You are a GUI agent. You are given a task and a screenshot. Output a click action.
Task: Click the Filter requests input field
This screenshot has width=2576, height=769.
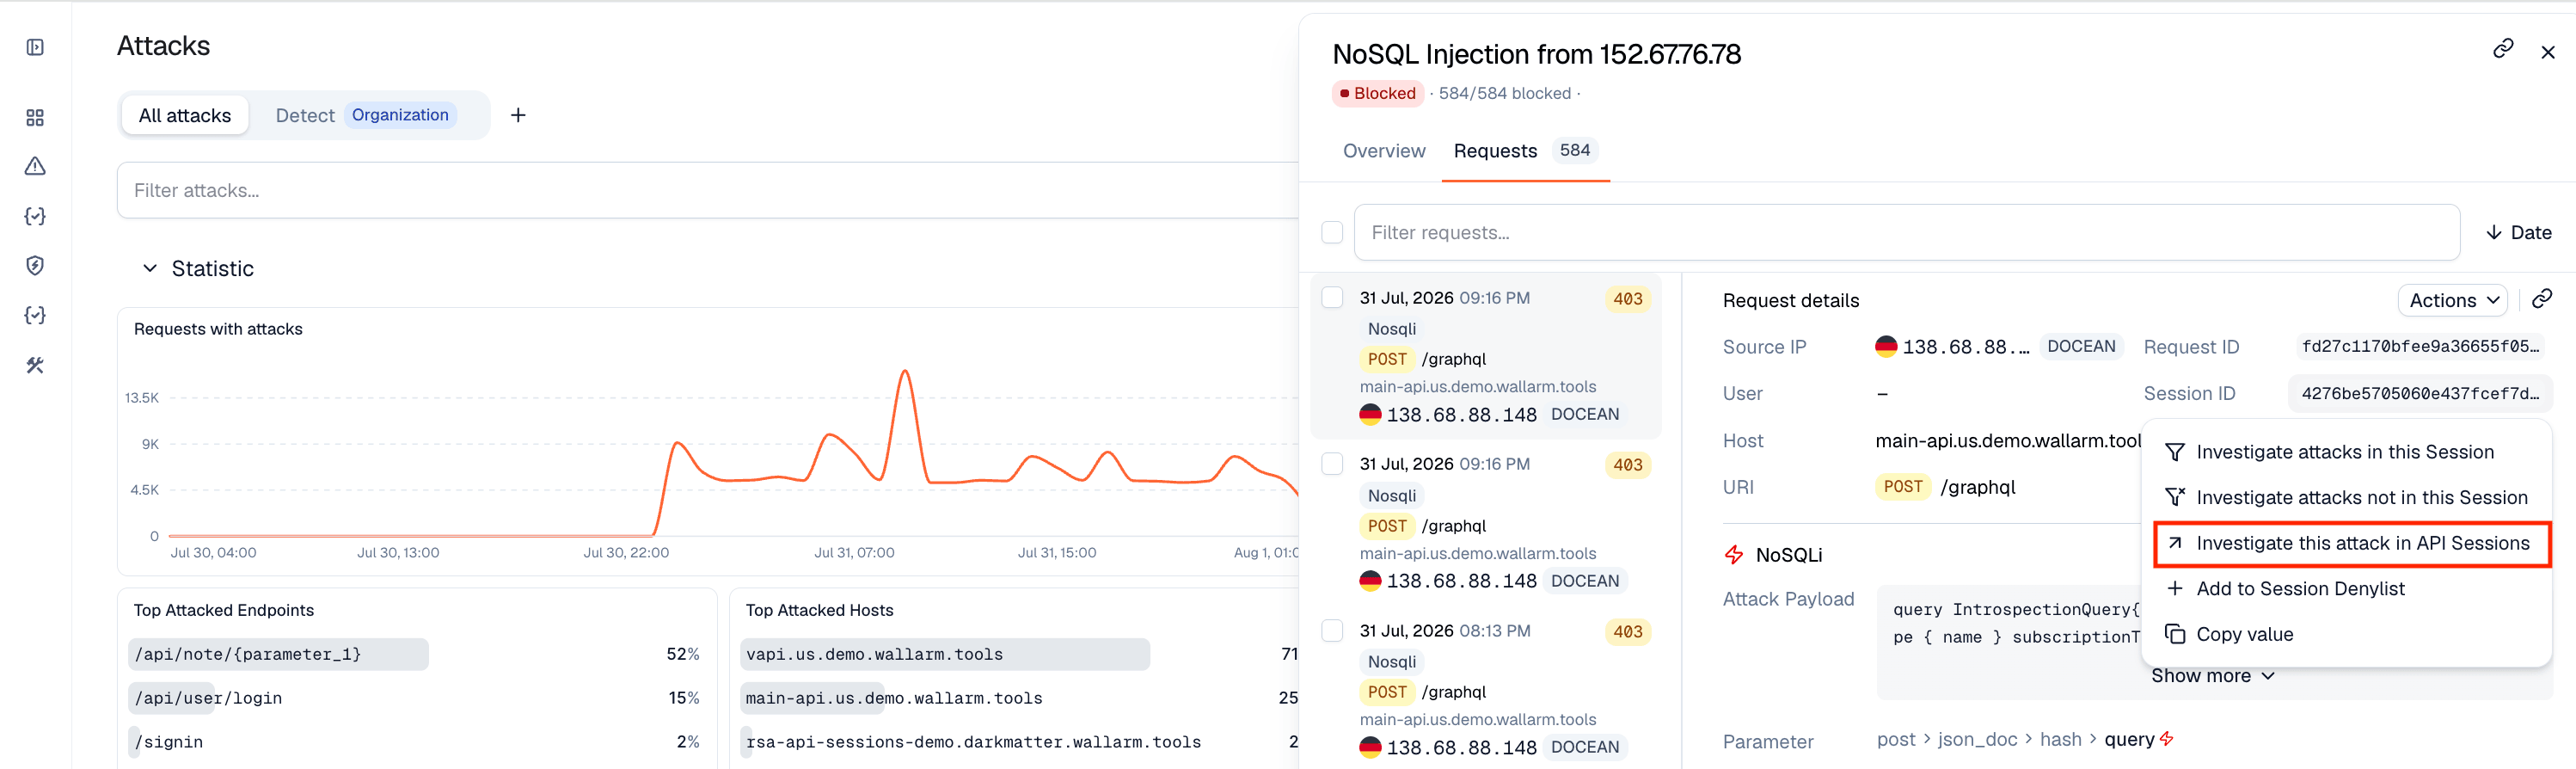[x=1906, y=232]
